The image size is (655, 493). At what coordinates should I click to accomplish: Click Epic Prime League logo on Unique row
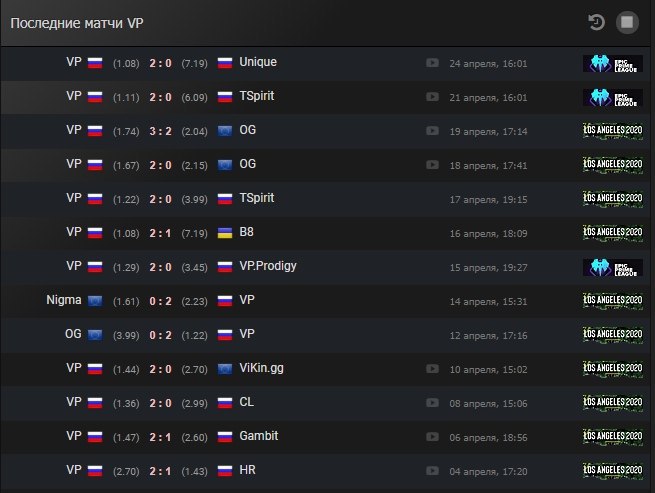613,64
